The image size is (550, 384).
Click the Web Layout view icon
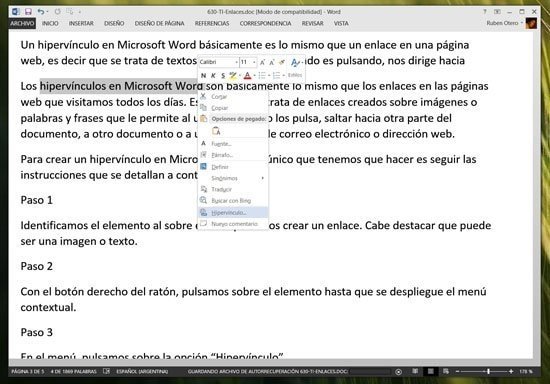446,371
